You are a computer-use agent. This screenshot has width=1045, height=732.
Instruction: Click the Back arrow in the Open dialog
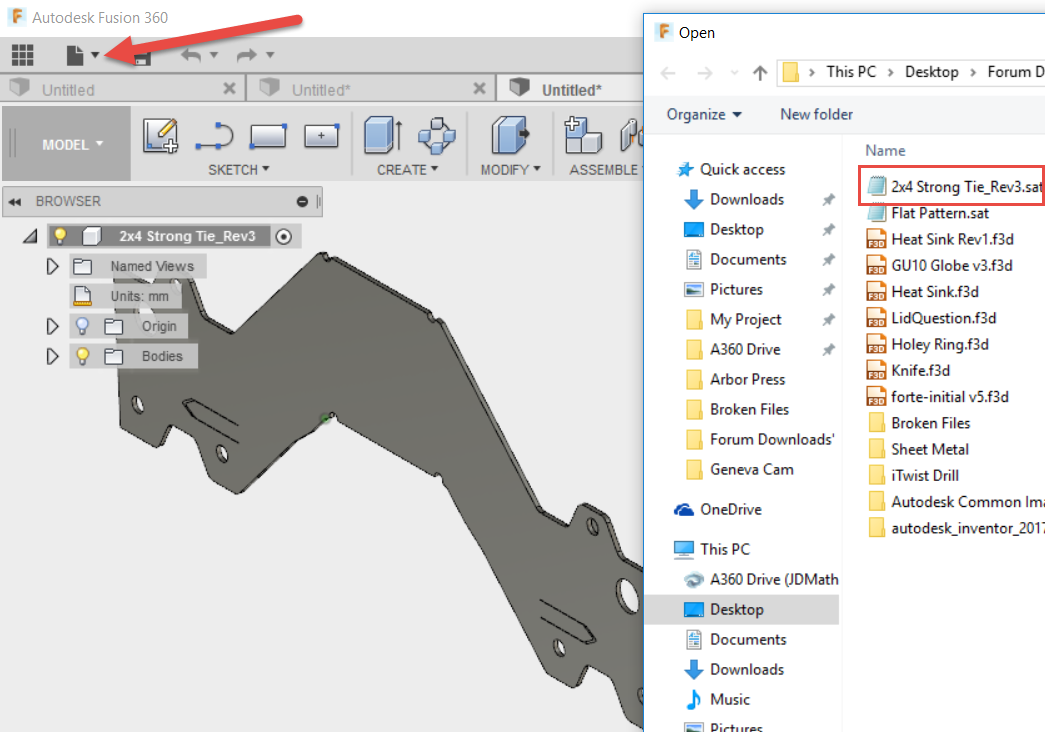point(668,73)
